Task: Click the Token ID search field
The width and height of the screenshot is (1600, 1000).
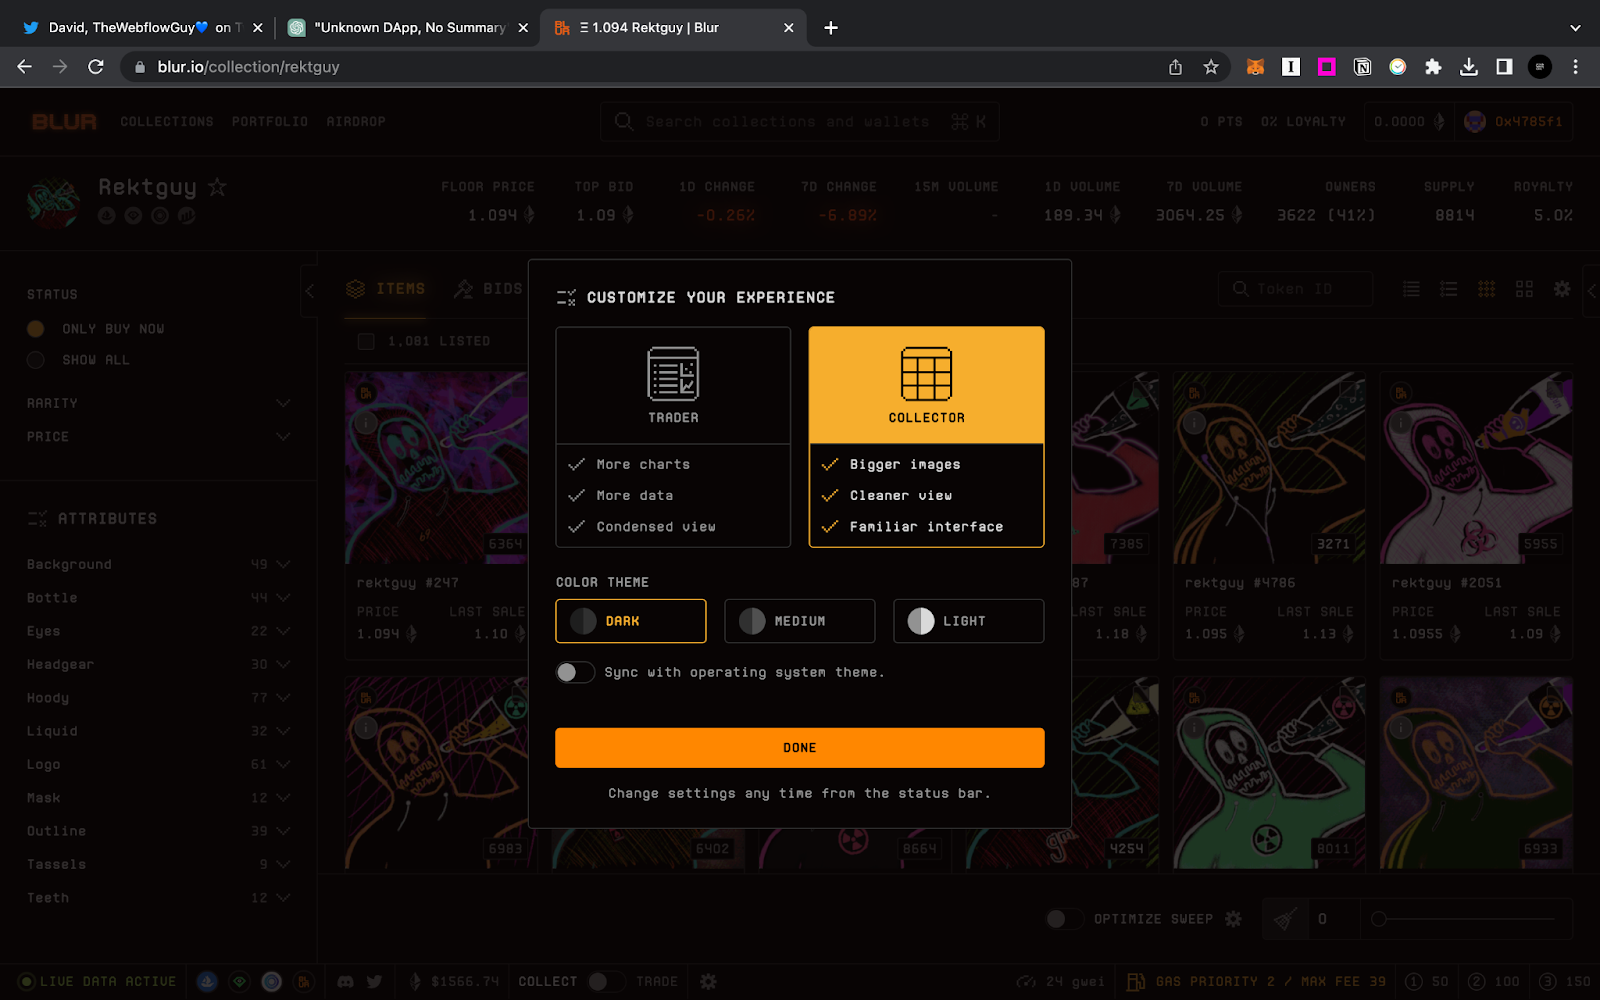Action: point(1296,289)
